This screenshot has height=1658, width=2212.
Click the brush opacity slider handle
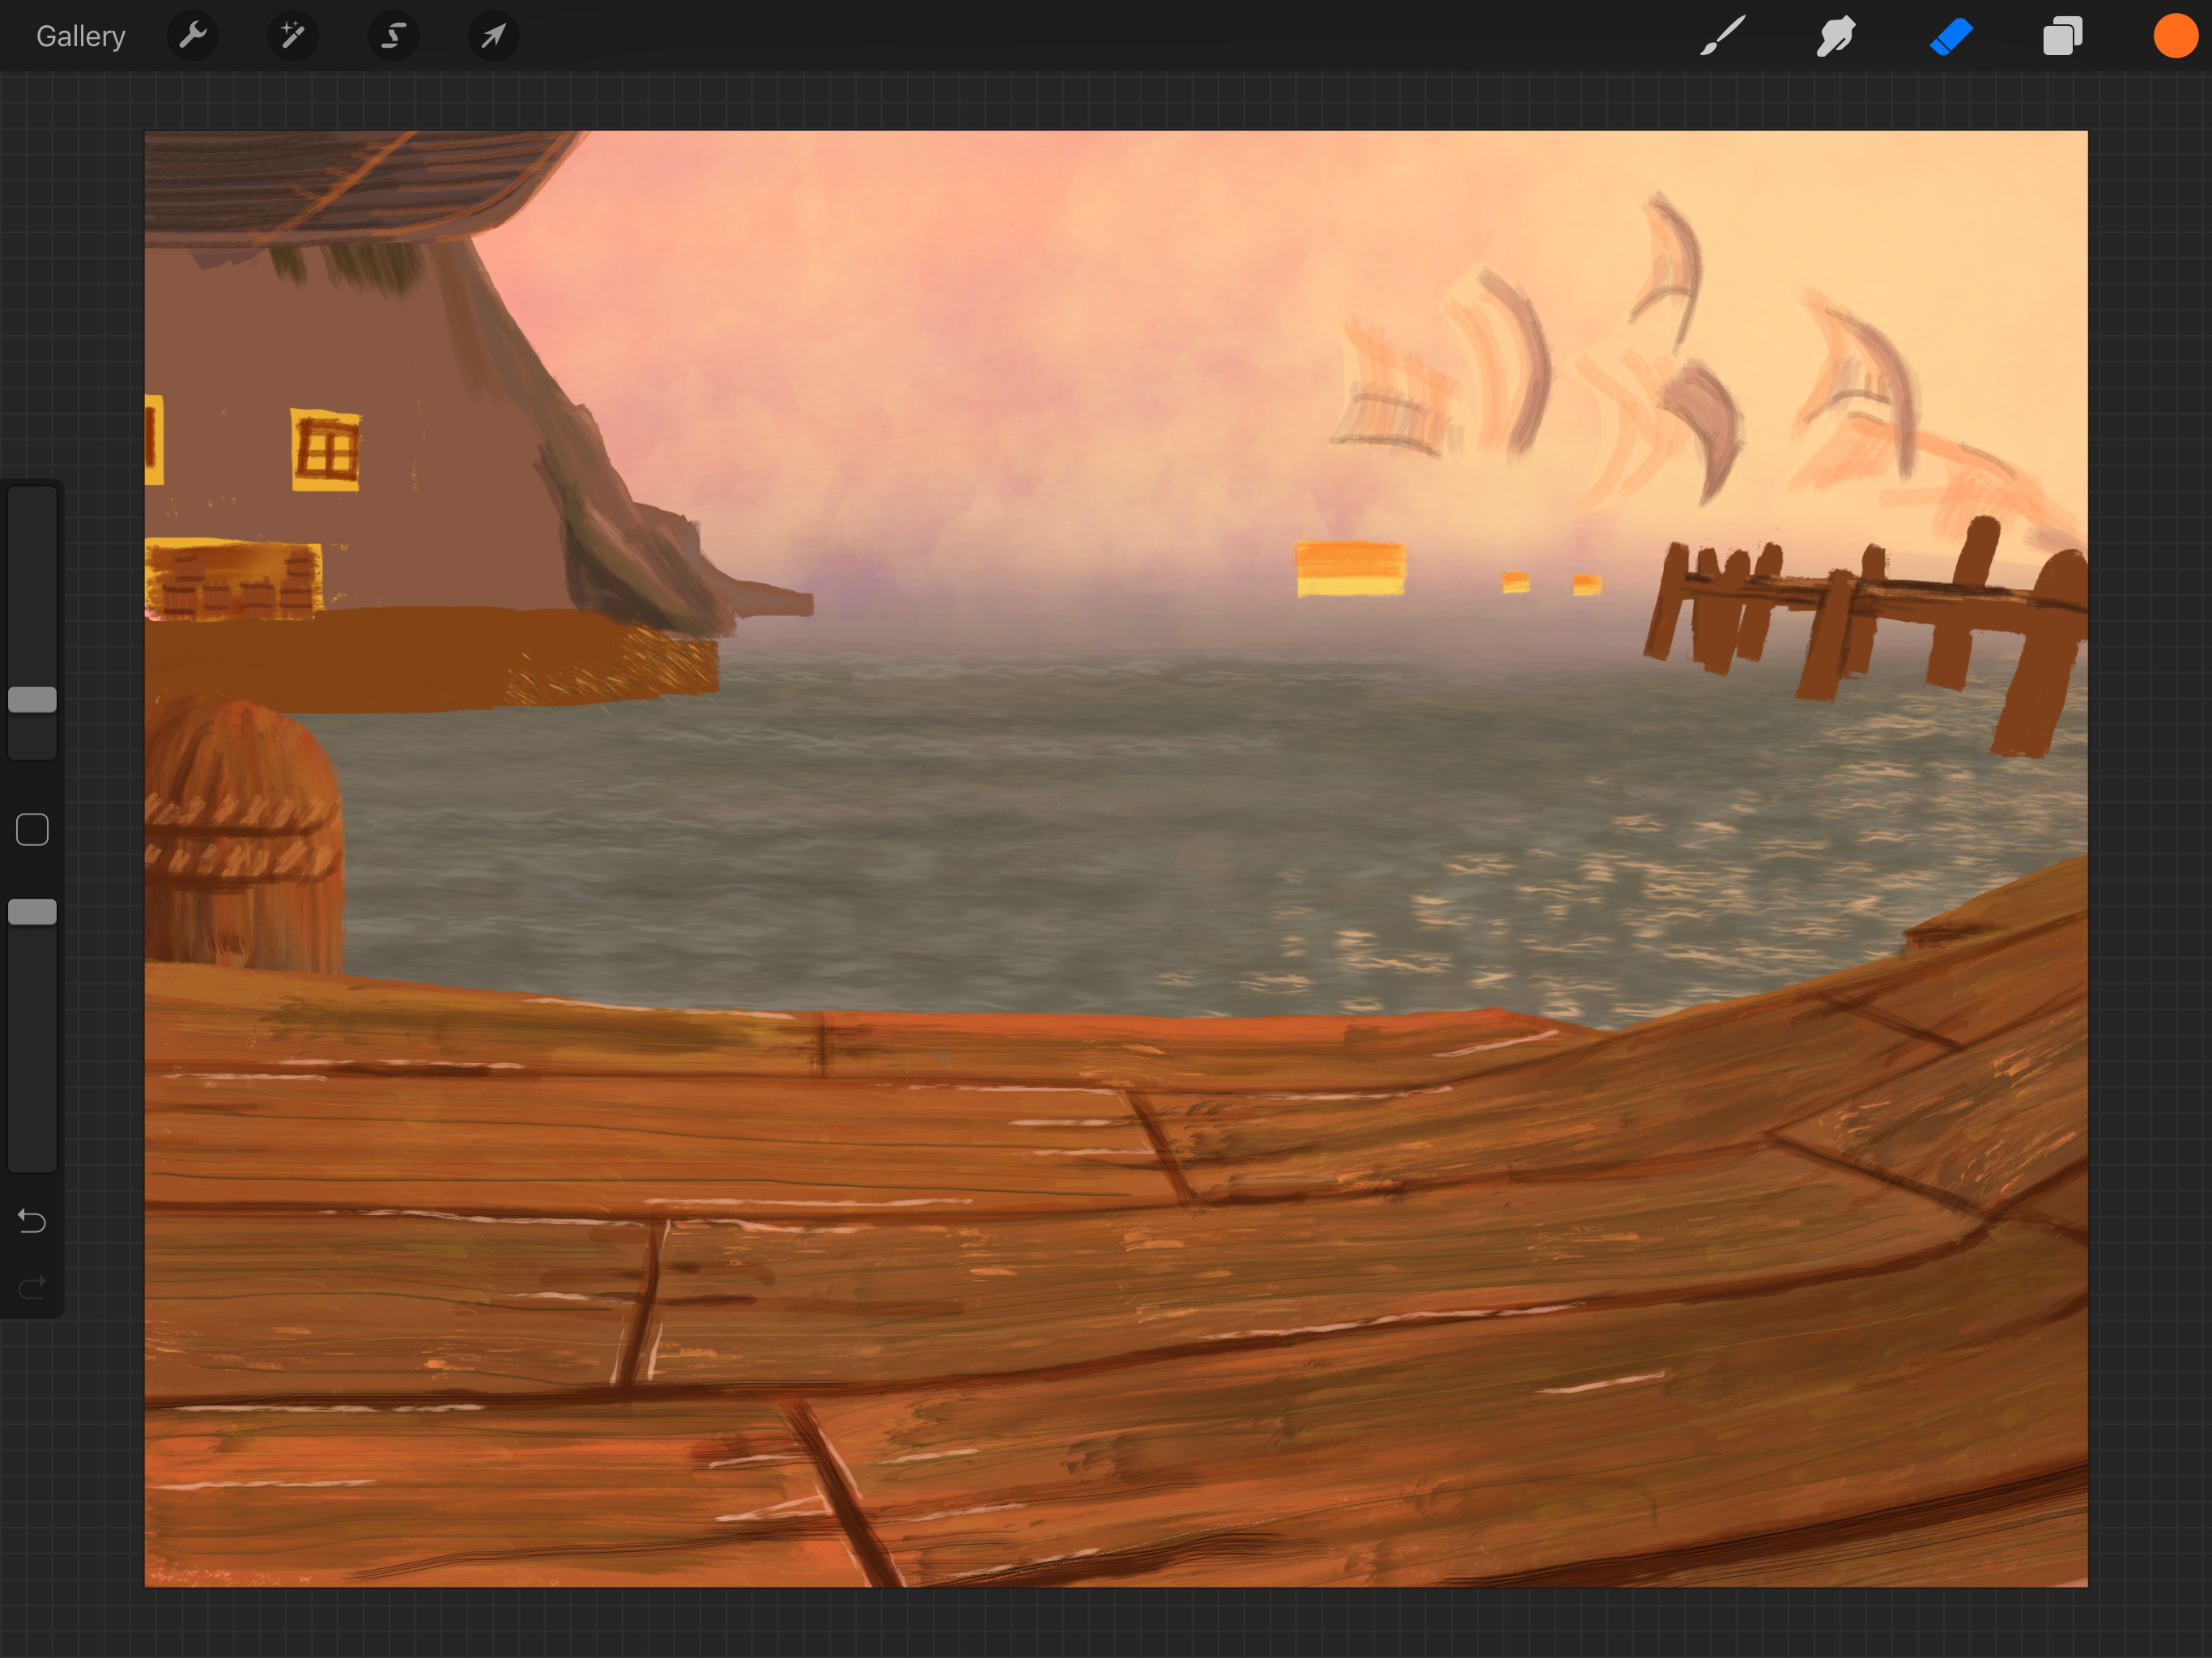coord(32,912)
